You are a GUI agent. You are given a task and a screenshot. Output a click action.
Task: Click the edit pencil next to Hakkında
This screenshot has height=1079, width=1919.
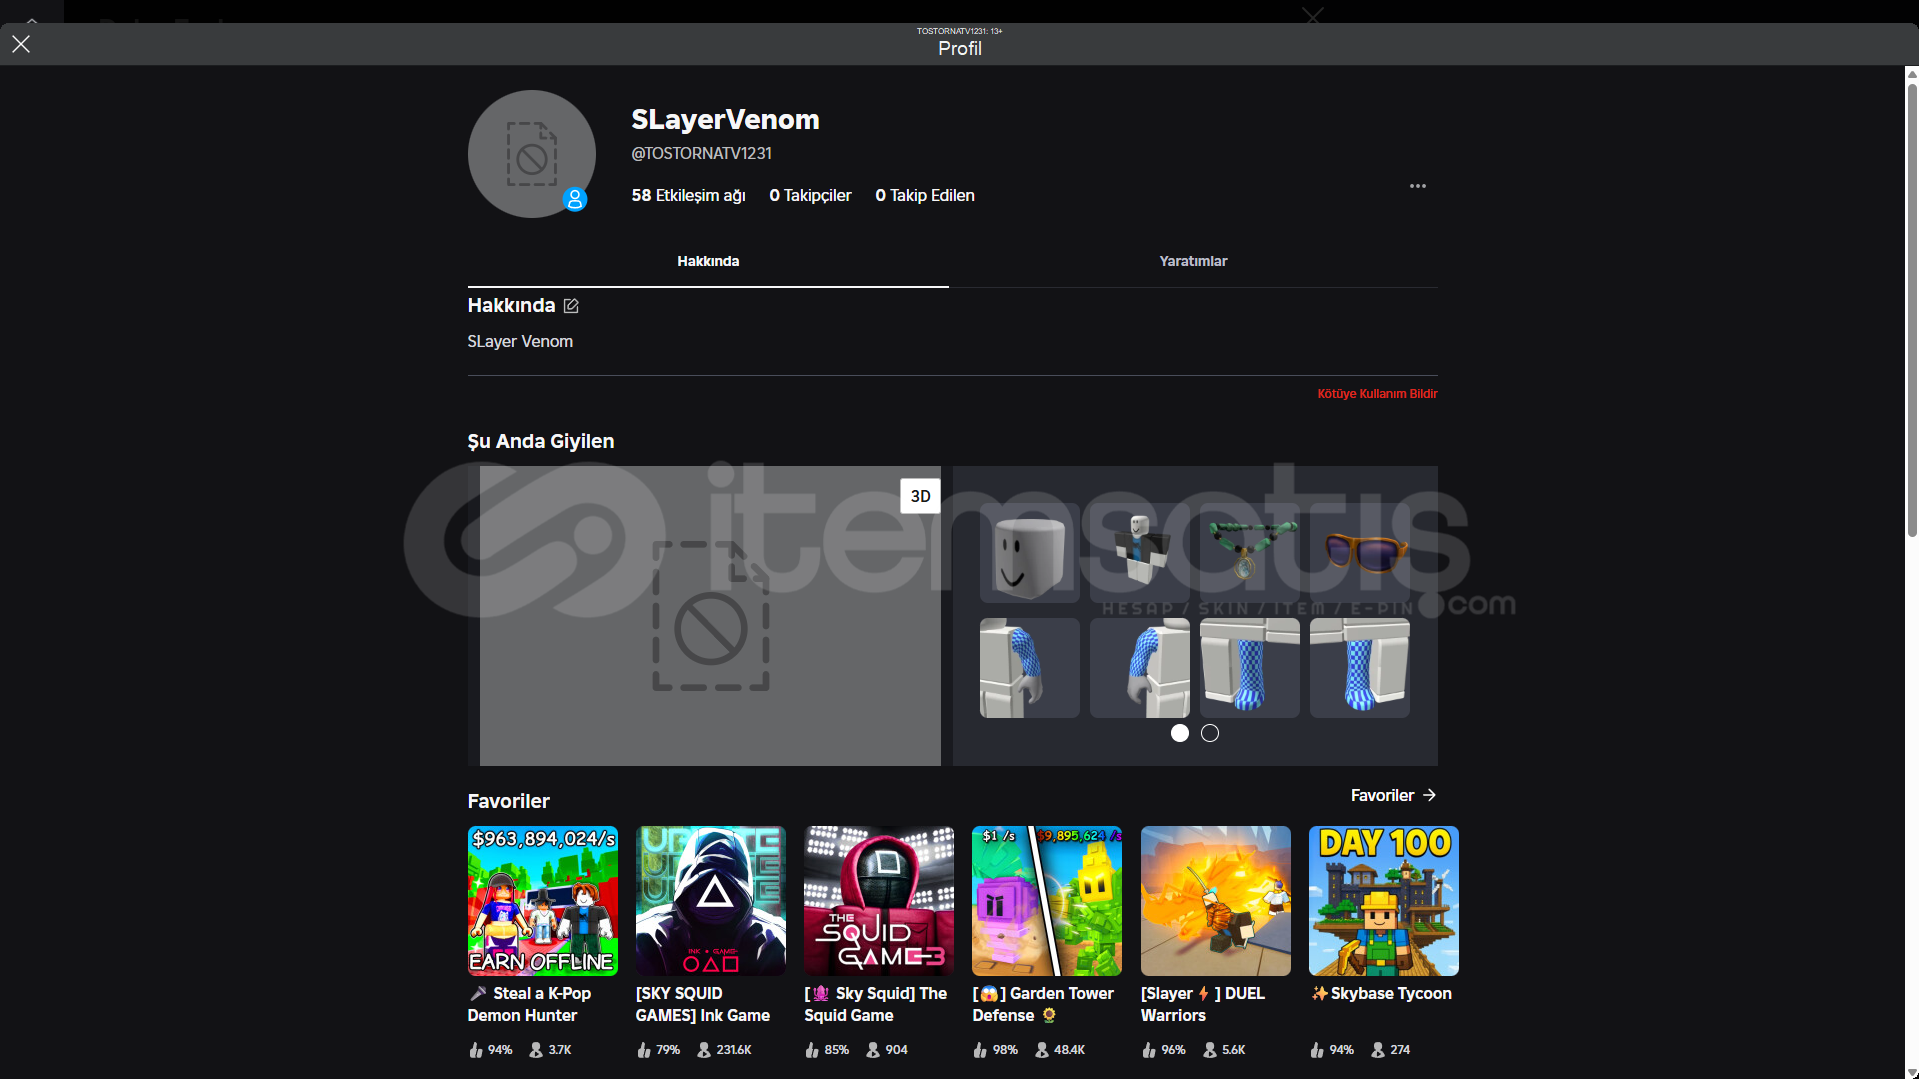(x=571, y=306)
